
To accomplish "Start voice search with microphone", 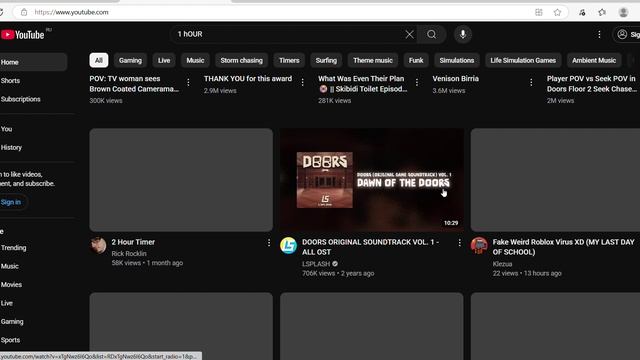I will pos(463,34).
